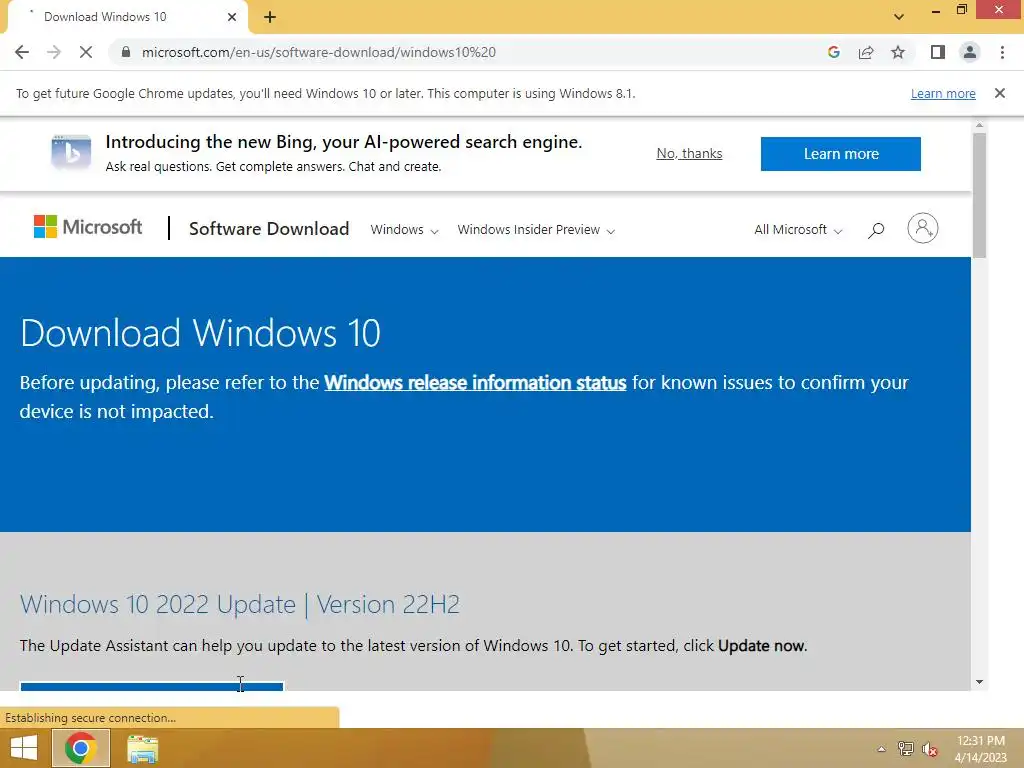The width and height of the screenshot is (1024, 768).
Task: Expand the Windows menu
Action: tap(404, 230)
